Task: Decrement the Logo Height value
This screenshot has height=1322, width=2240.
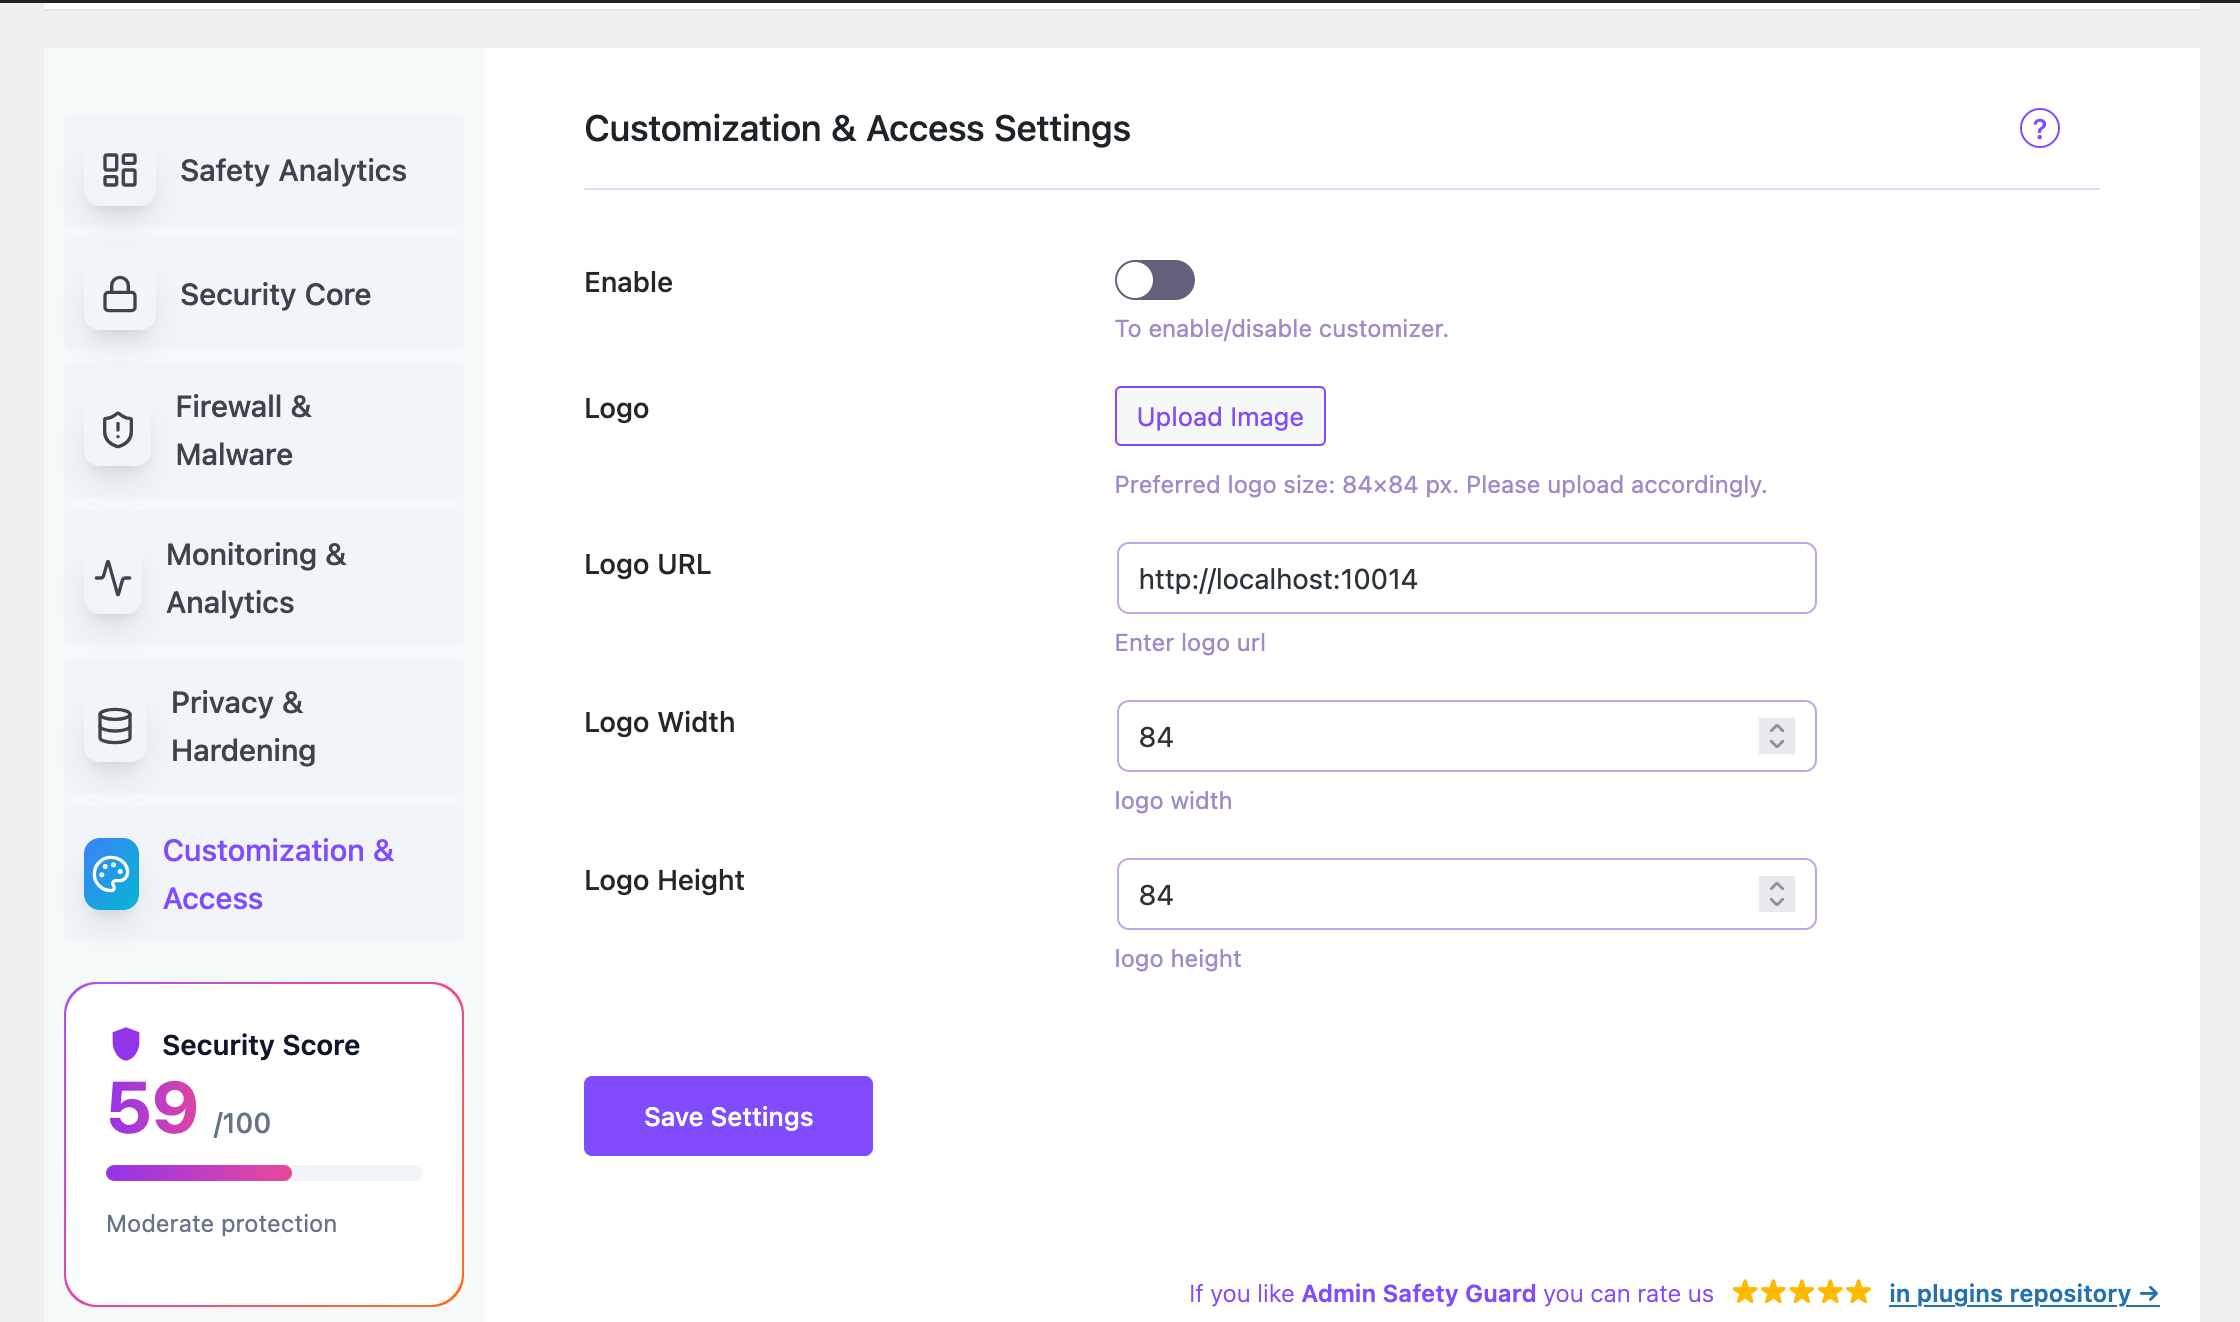Action: click(x=1775, y=901)
